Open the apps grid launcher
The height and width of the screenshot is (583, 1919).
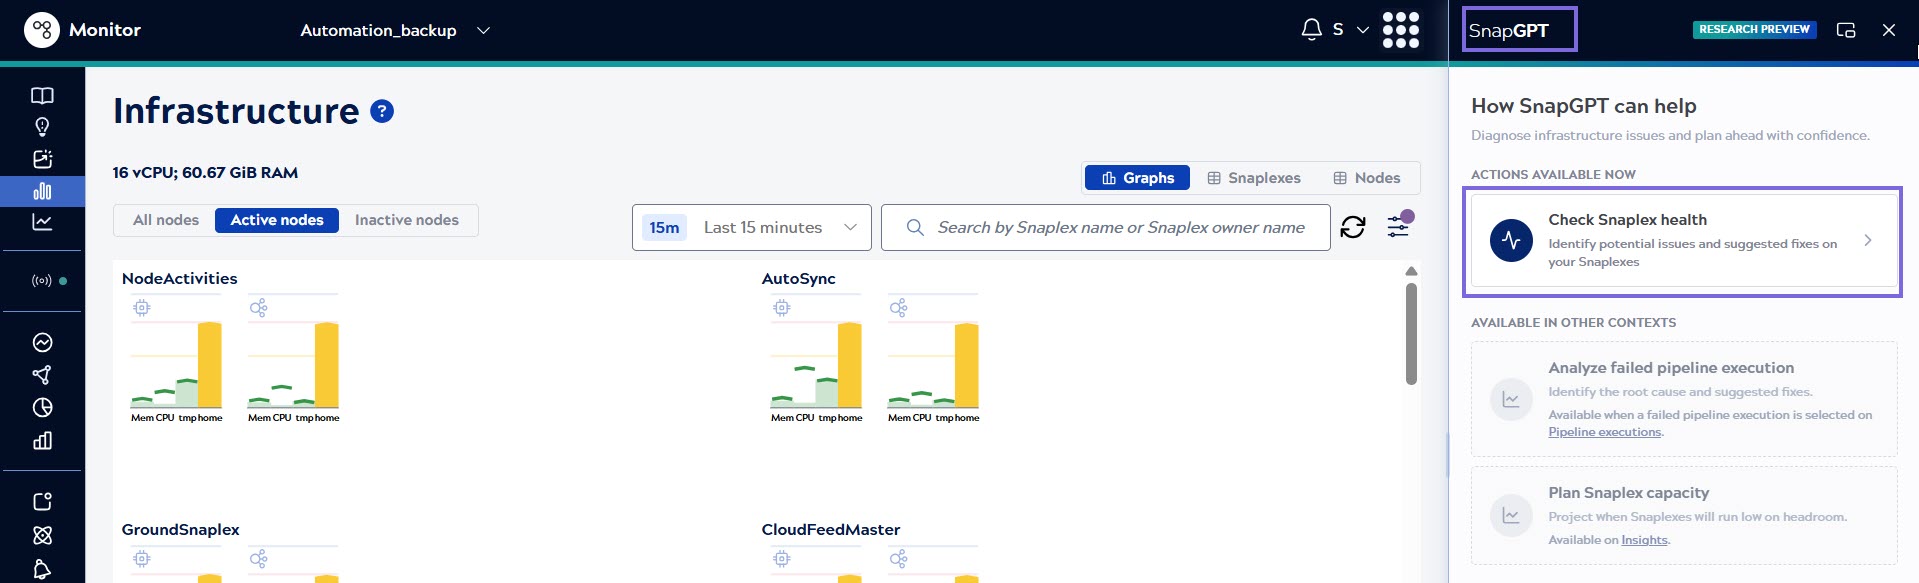pos(1400,30)
